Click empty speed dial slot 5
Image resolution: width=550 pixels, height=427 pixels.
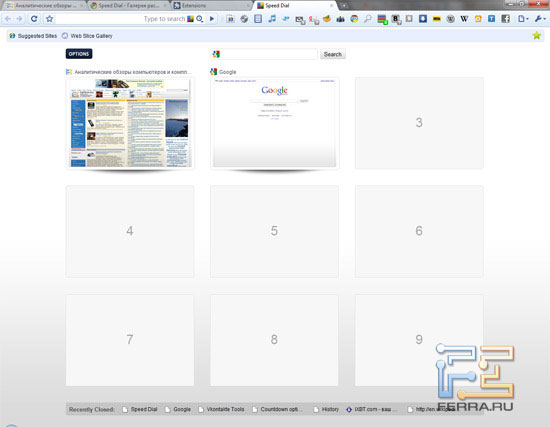tap(274, 231)
